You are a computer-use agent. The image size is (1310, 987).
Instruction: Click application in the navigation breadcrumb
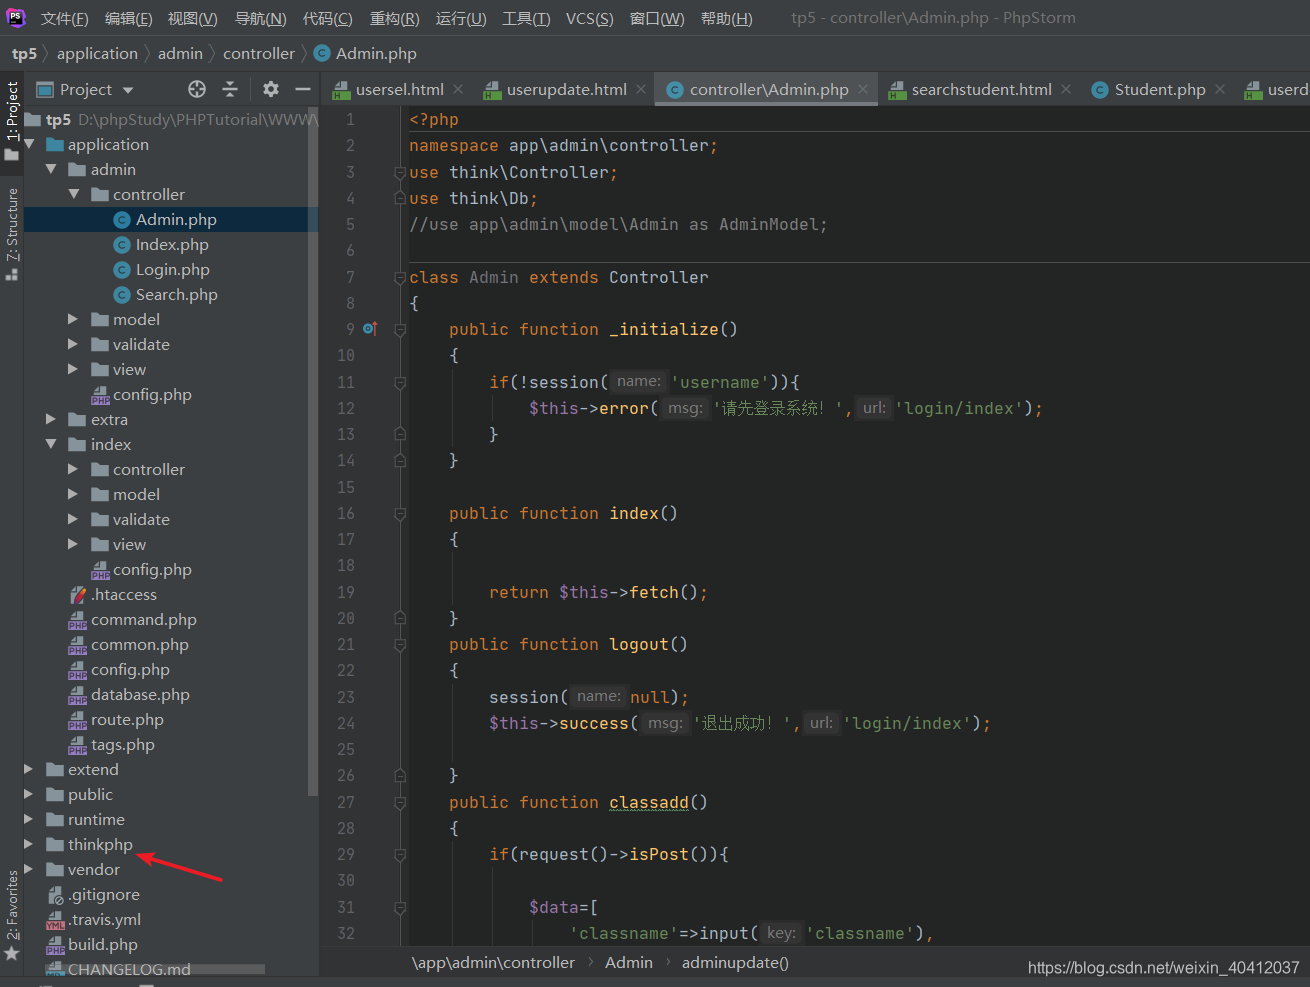(97, 53)
